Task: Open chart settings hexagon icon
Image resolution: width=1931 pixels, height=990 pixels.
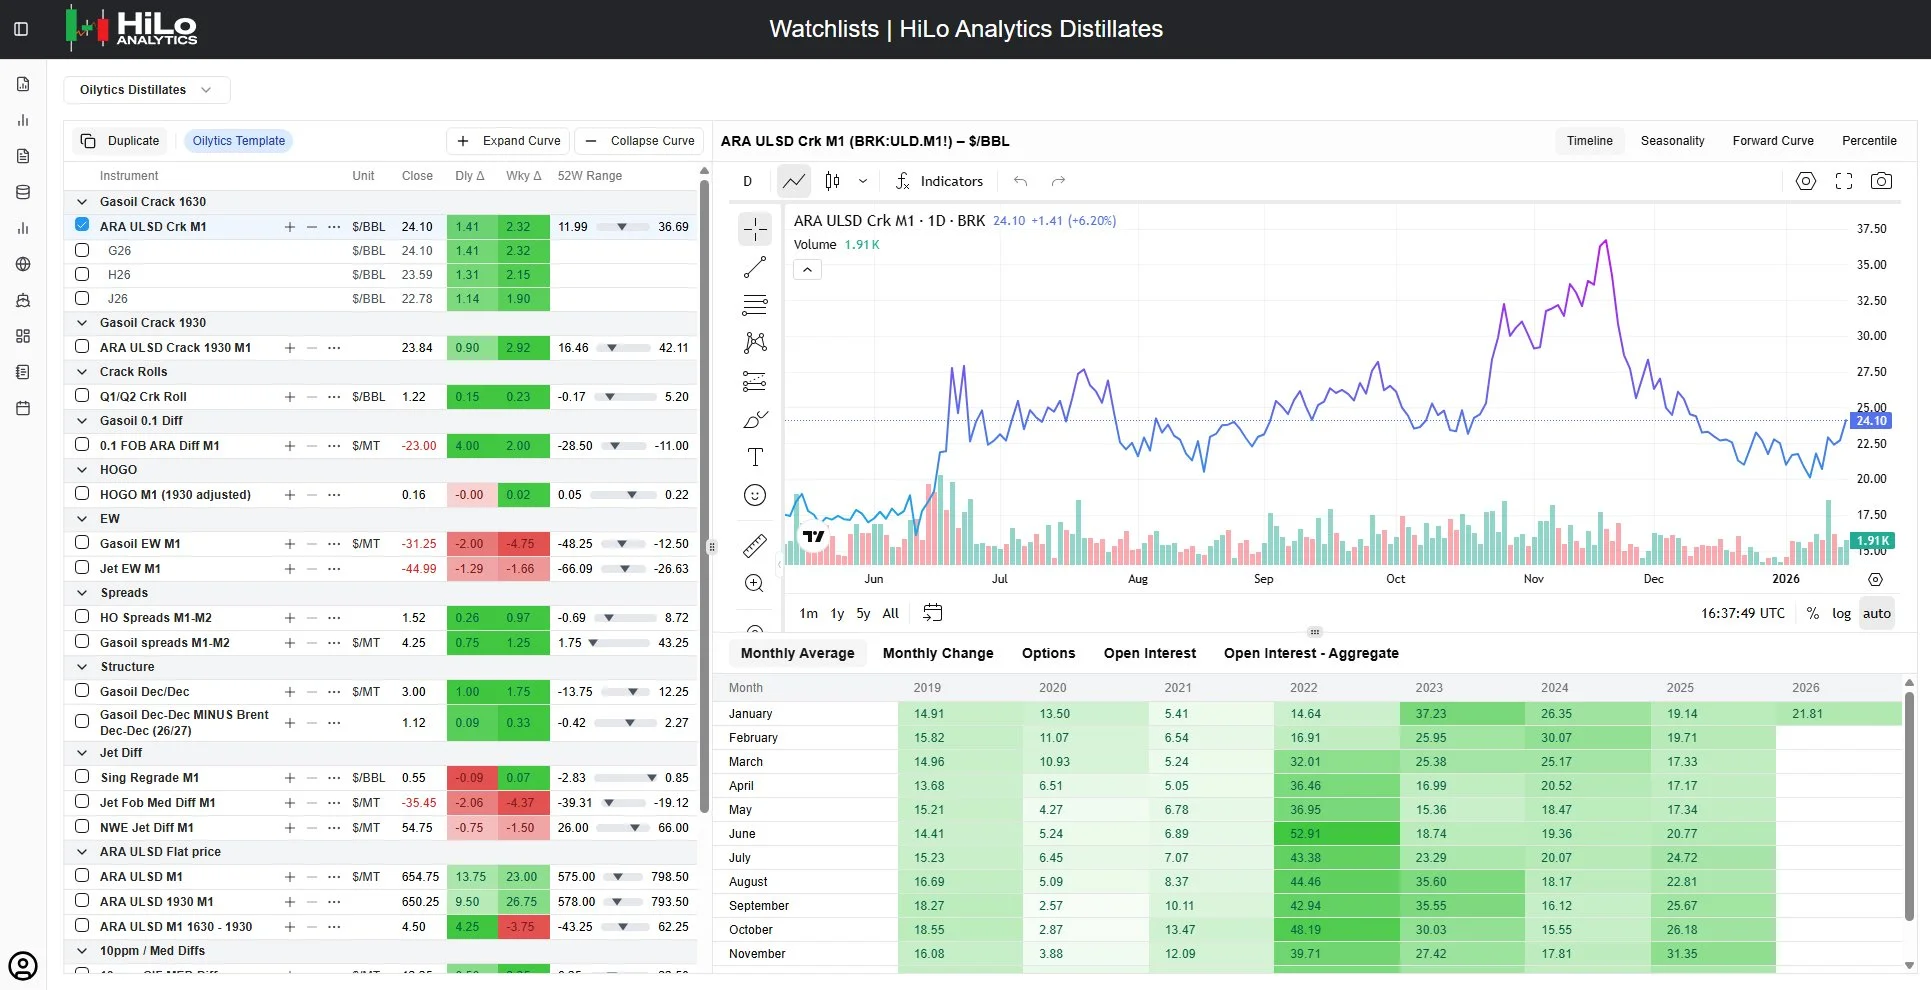Action: point(1805,181)
